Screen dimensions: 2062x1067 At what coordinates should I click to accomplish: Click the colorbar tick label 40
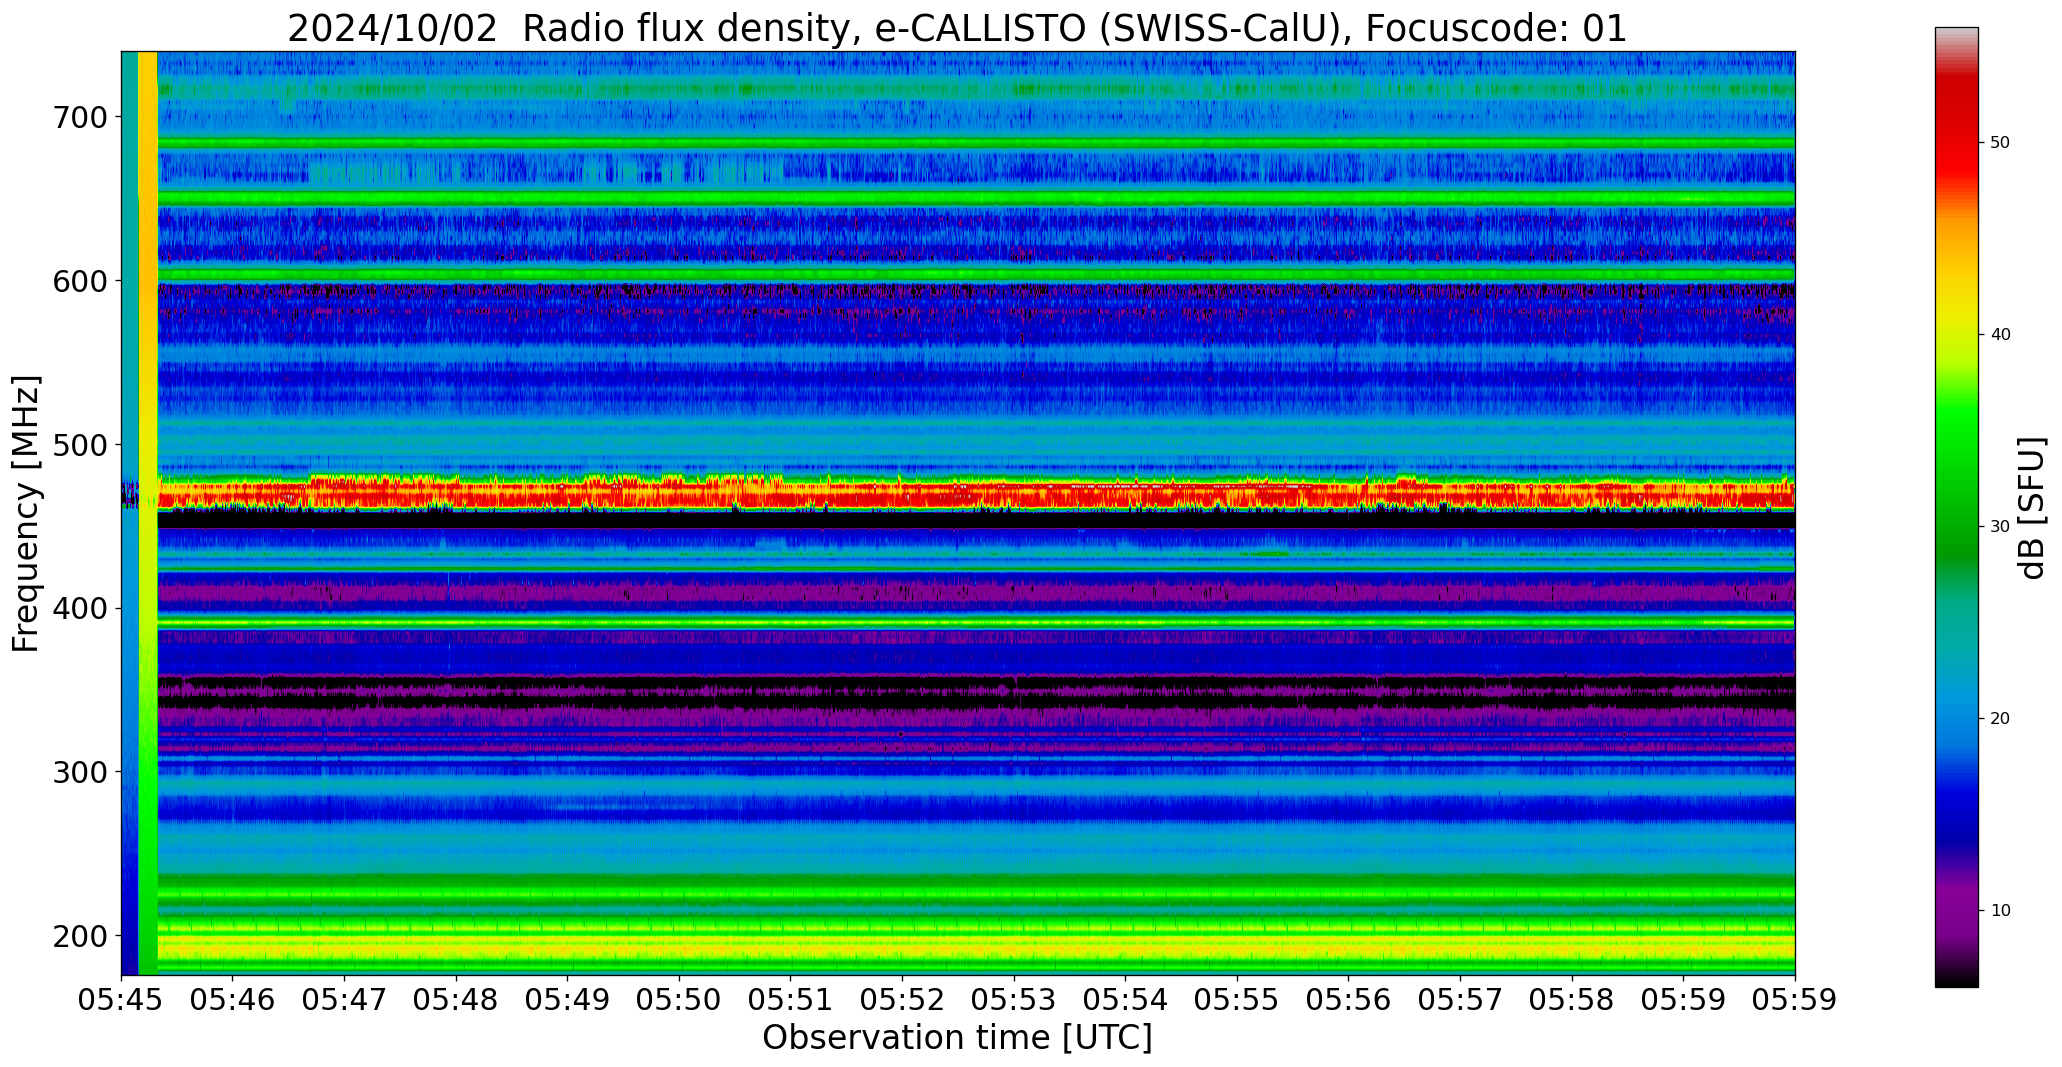(2001, 334)
